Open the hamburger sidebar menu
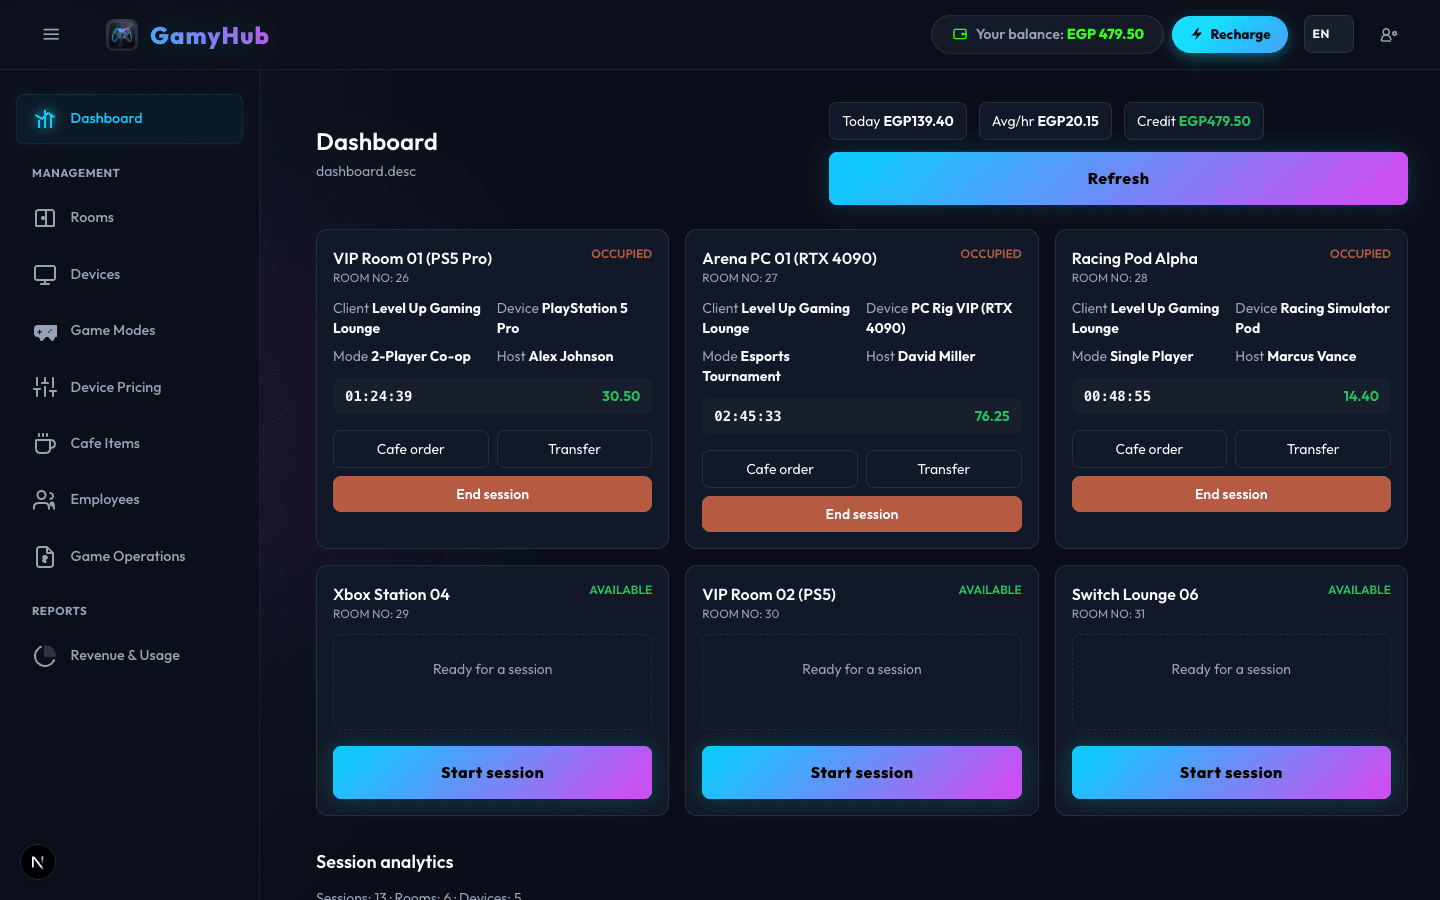This screenshot has width=1440, height=900. point(51,34)
